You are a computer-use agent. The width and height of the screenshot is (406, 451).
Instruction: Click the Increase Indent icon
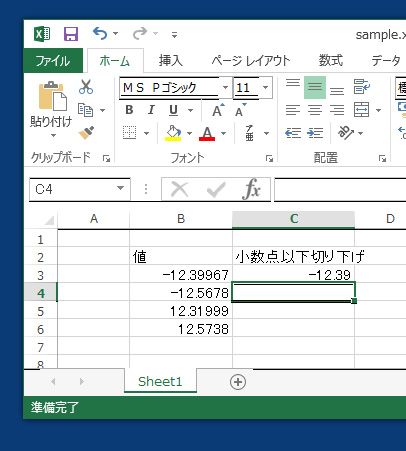click(315, 133)
